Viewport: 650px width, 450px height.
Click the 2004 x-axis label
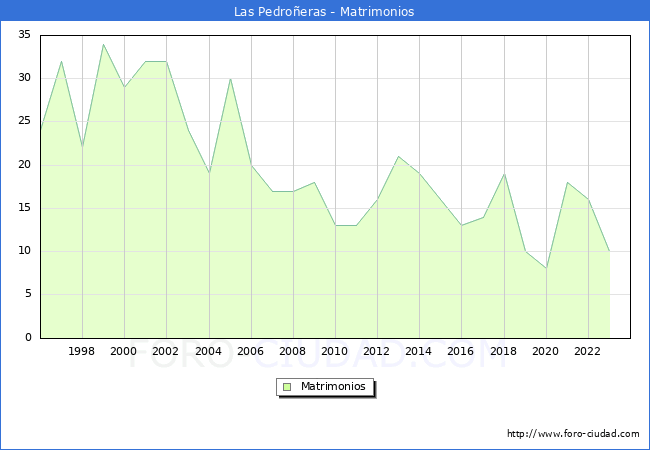208,352
